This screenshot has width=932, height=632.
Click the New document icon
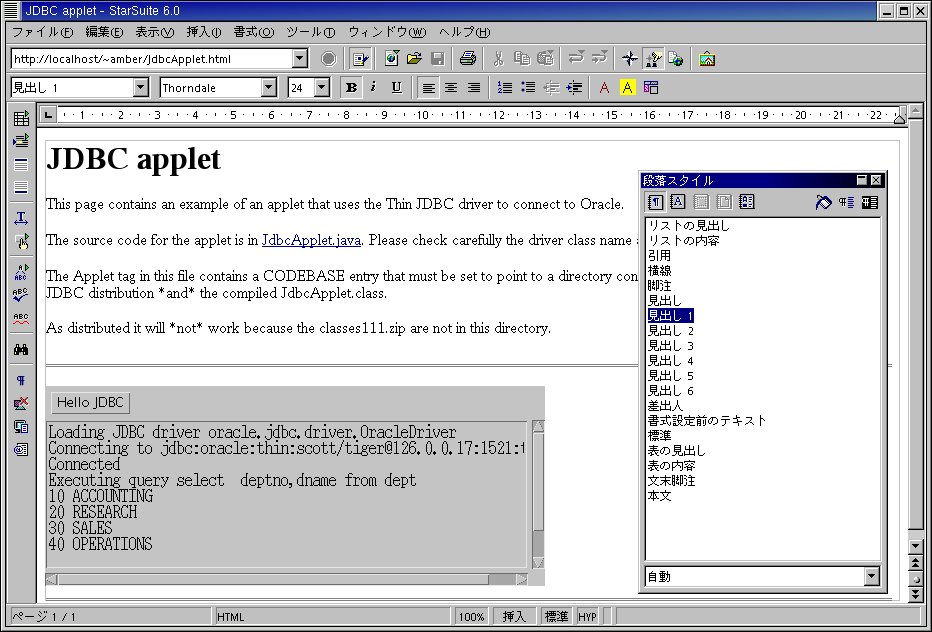coord(391,58)
